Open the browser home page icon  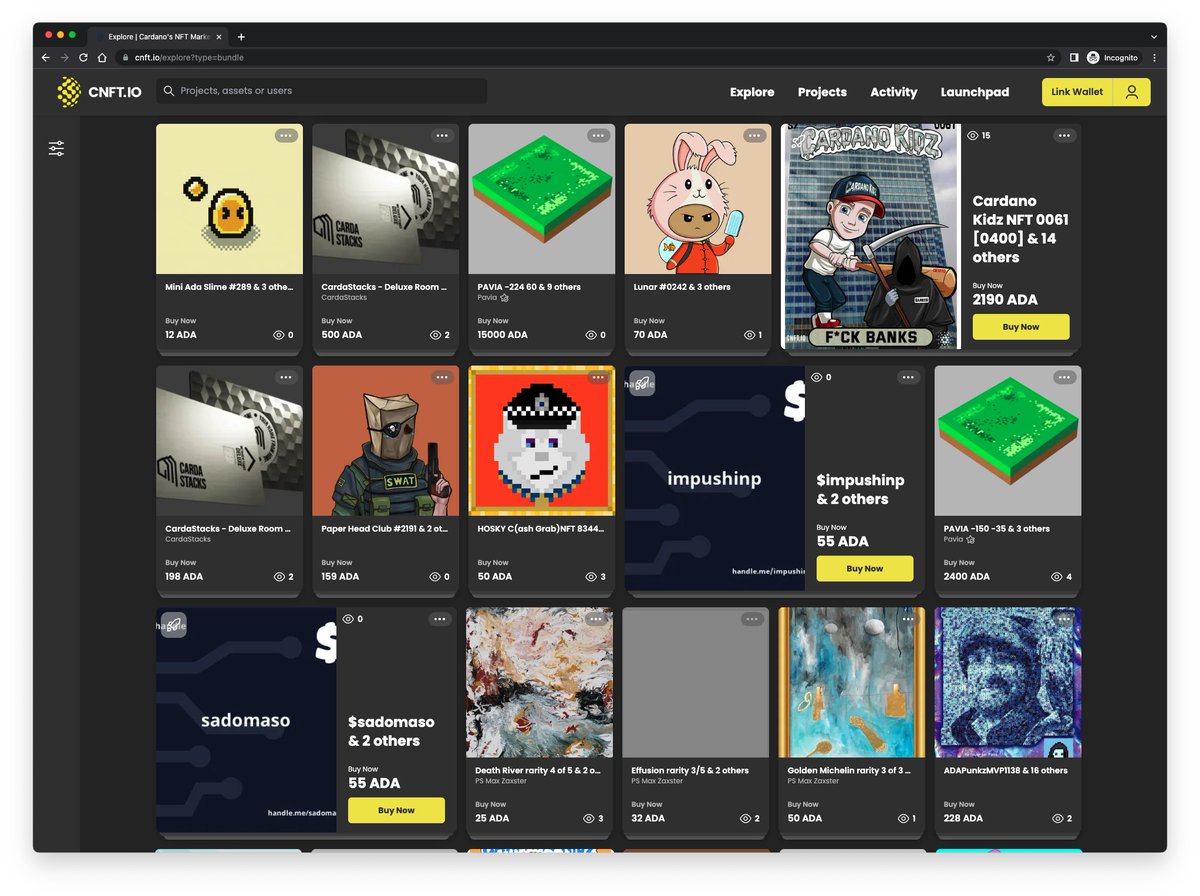102,58
